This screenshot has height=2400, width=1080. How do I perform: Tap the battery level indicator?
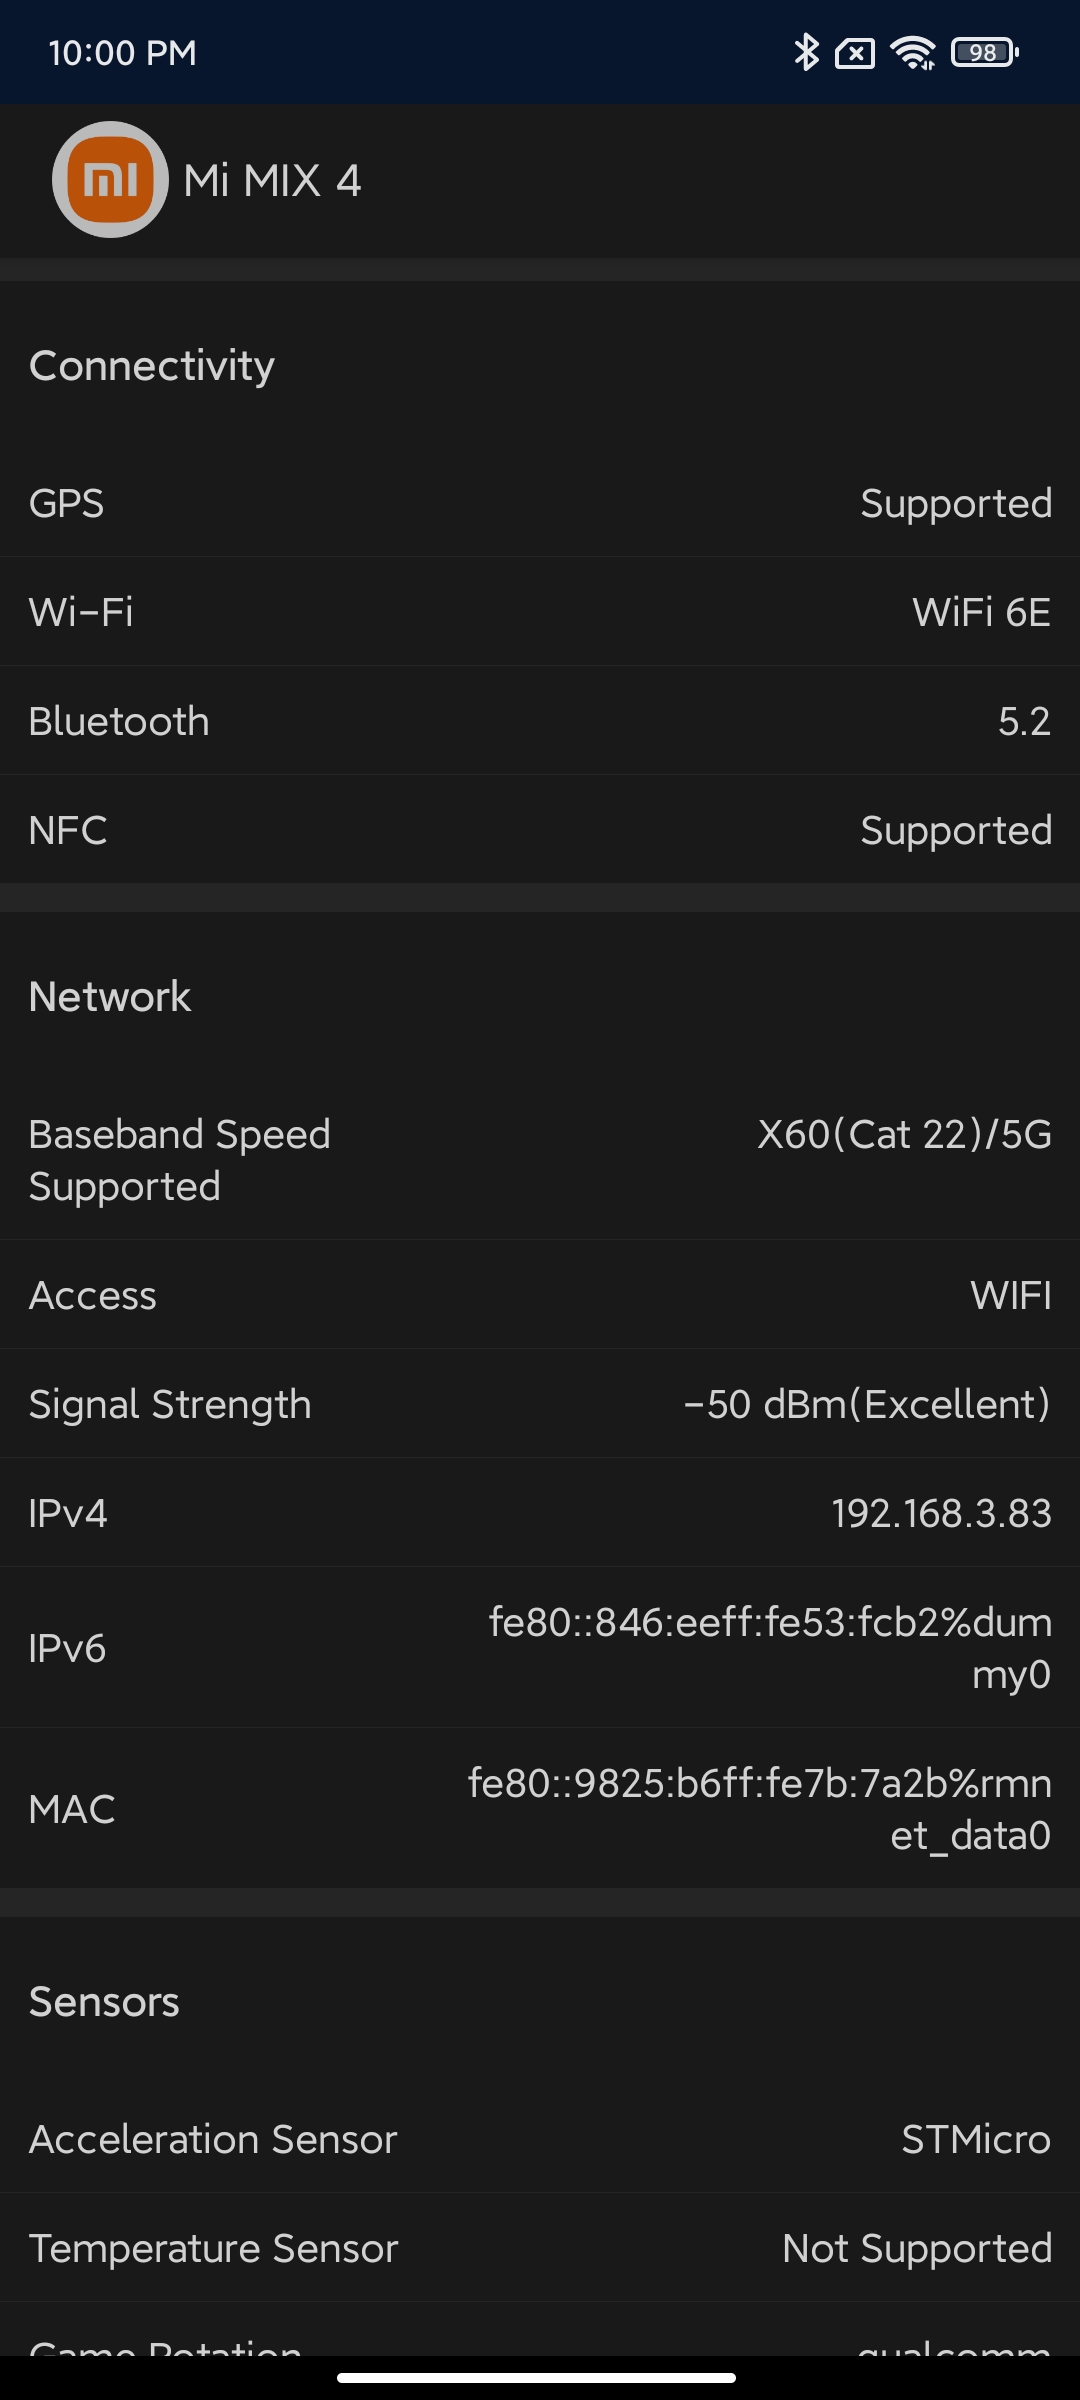click(x=984, y=53)
